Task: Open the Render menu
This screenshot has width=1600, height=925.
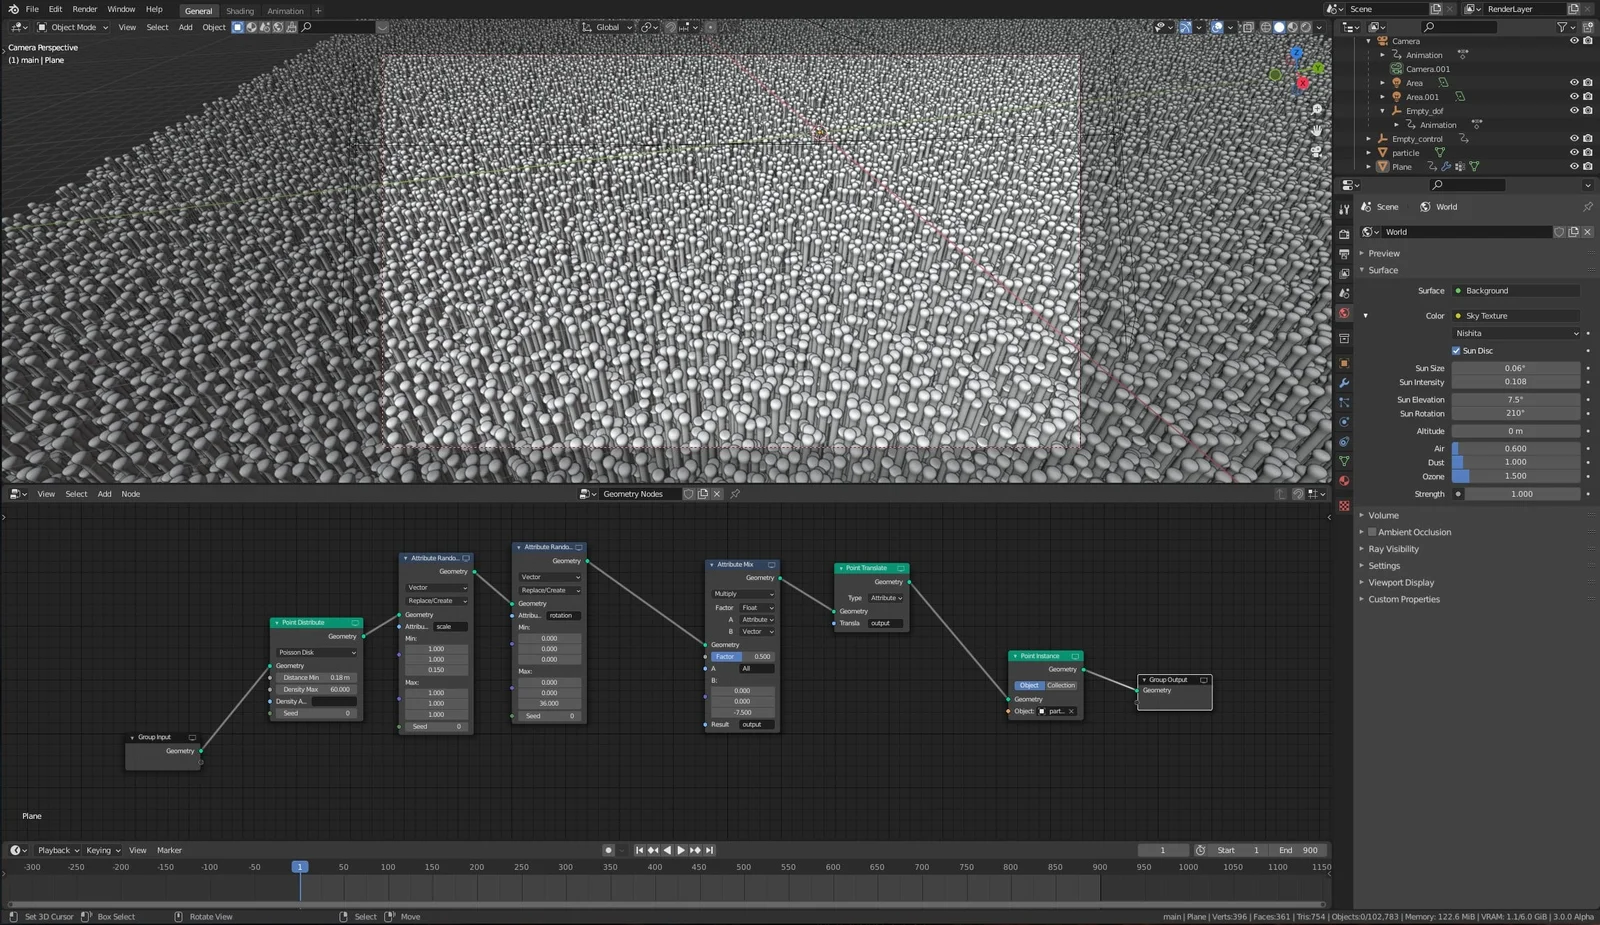Action: coord(84,10)
